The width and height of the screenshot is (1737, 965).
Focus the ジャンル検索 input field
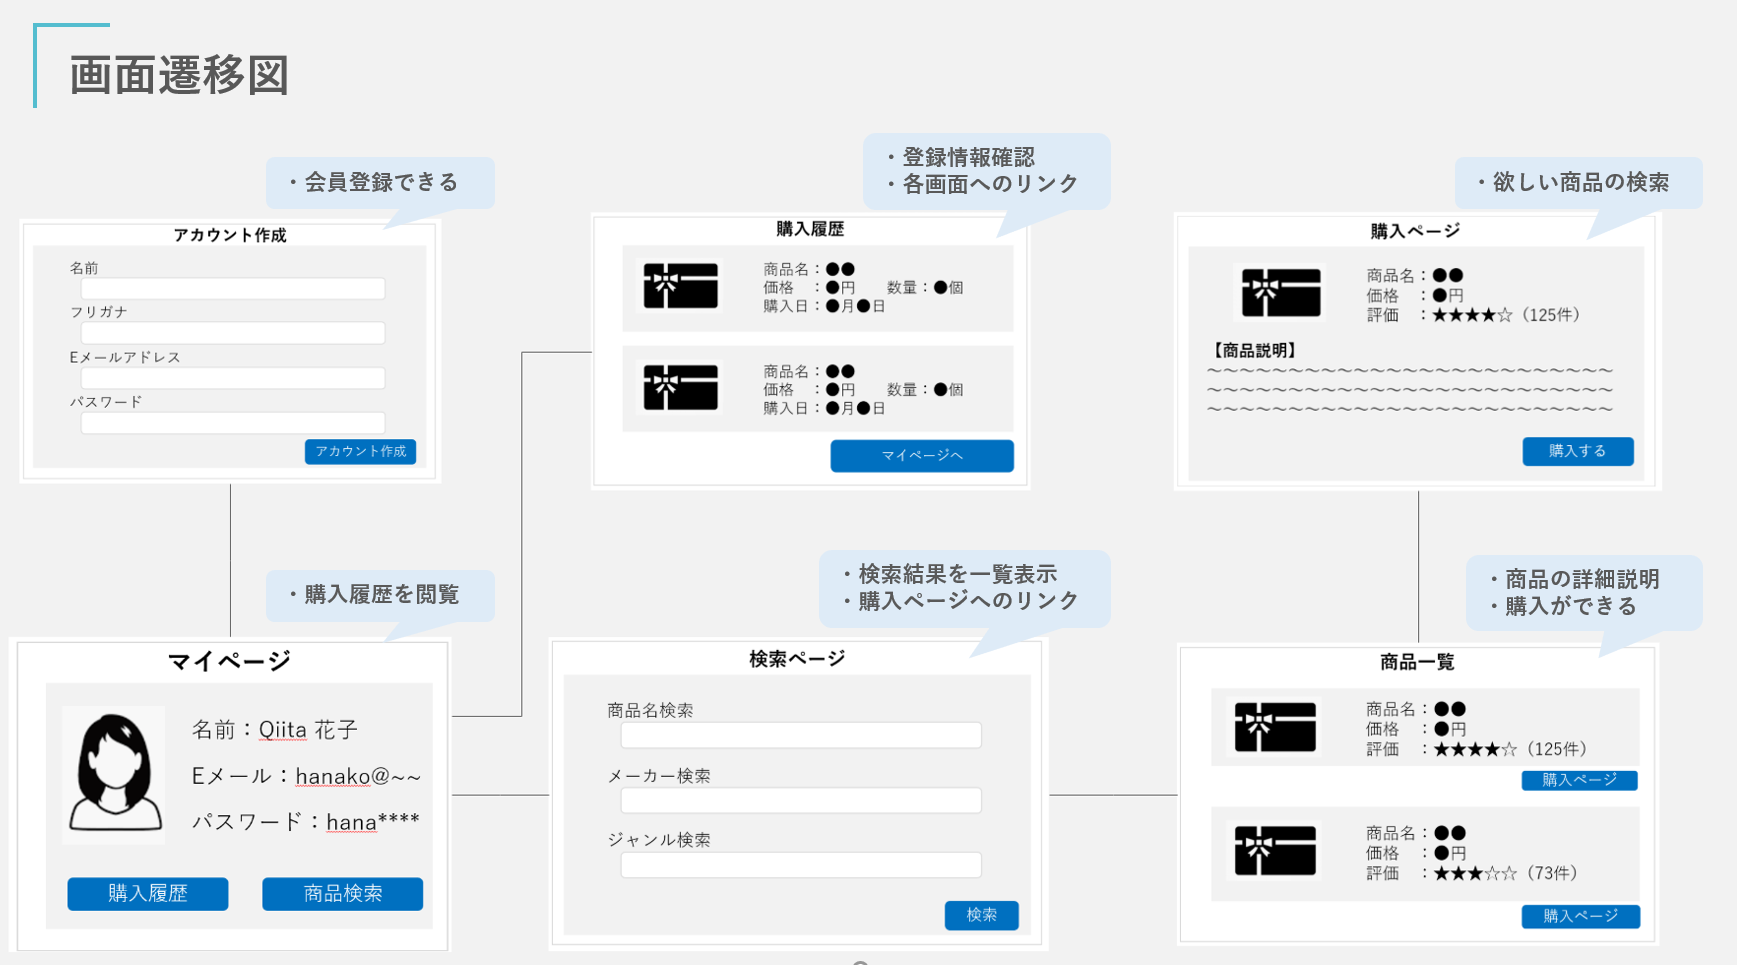pos(801,865)
